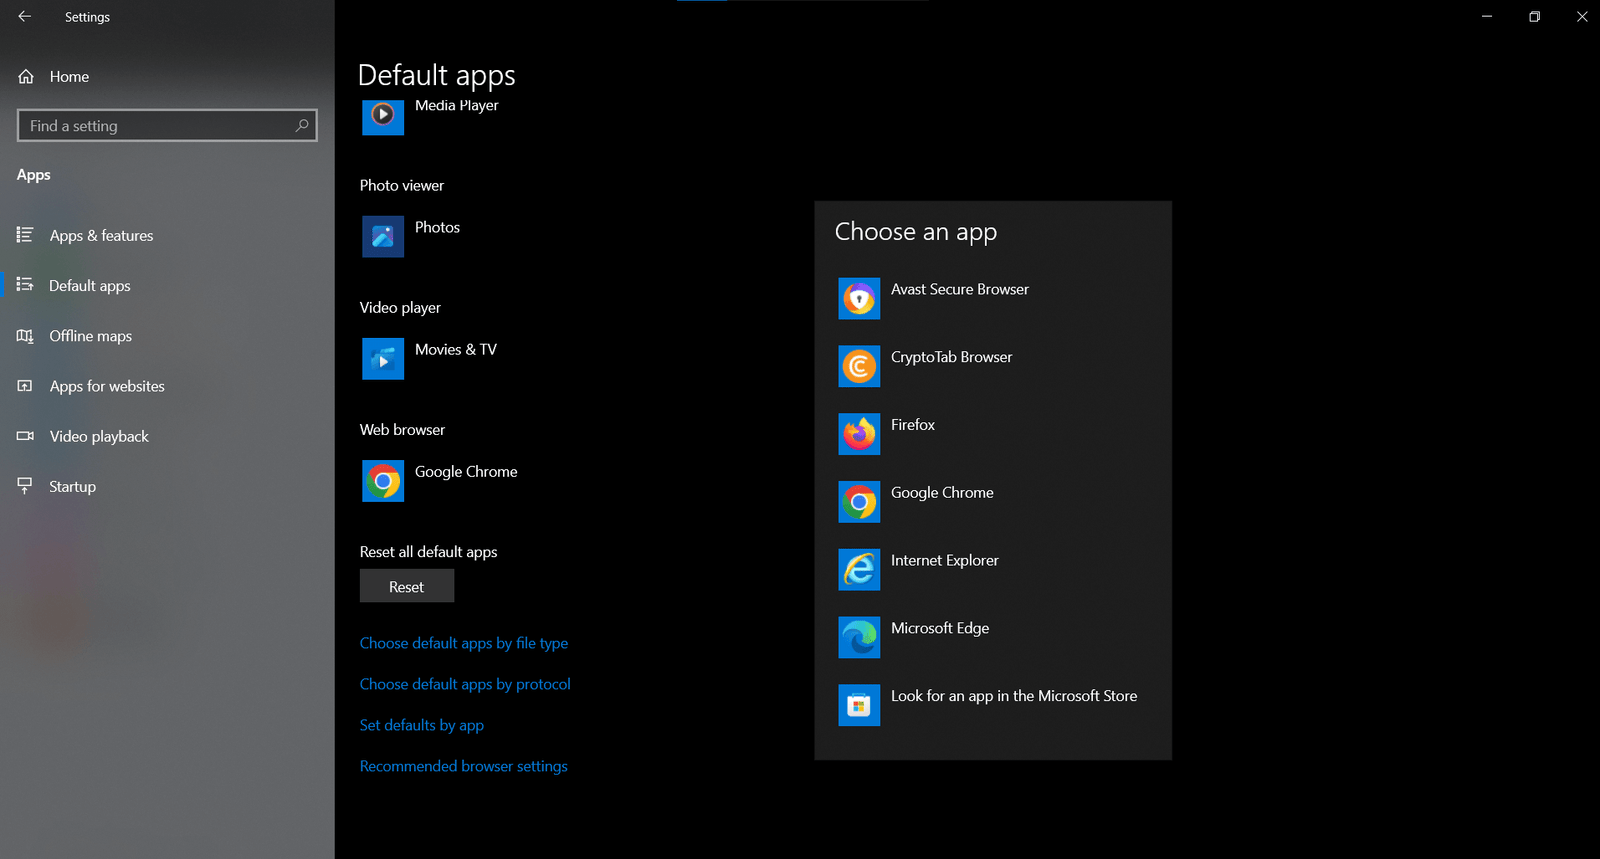The image size is (1600, 859).
Task: Click the Startup sidebar icon
Action: pyautogui.click(x=25, y=486)
